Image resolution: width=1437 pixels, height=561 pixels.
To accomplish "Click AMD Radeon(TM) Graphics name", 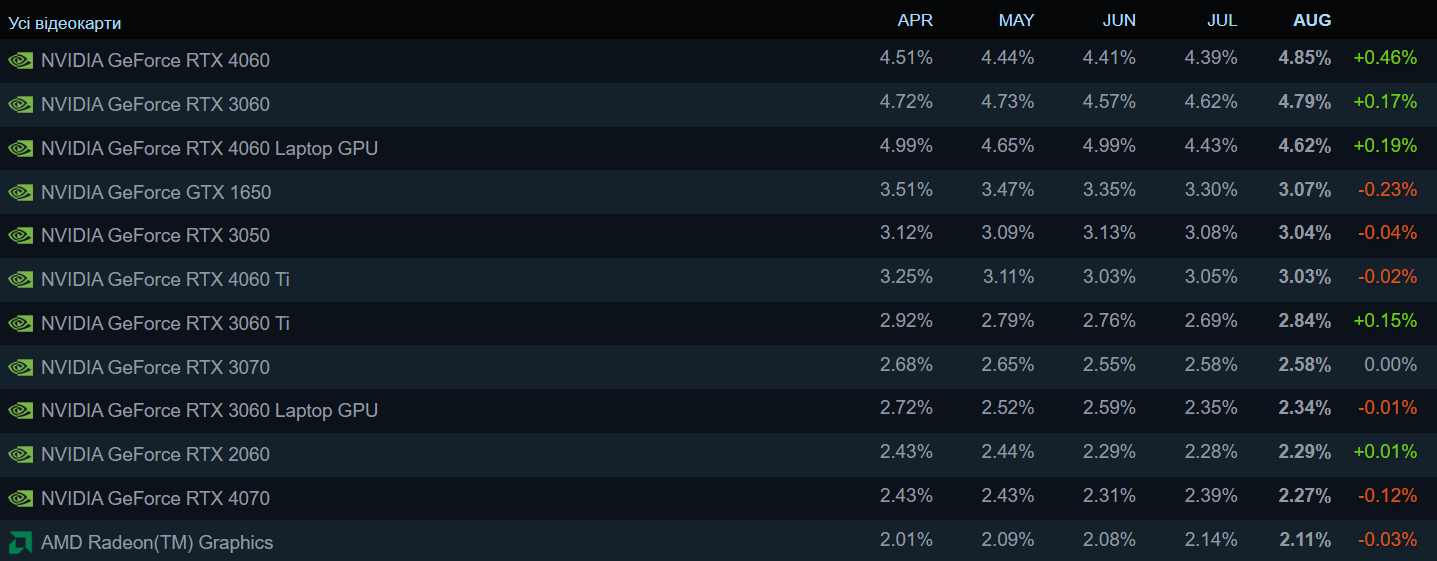I will [157, 542].
